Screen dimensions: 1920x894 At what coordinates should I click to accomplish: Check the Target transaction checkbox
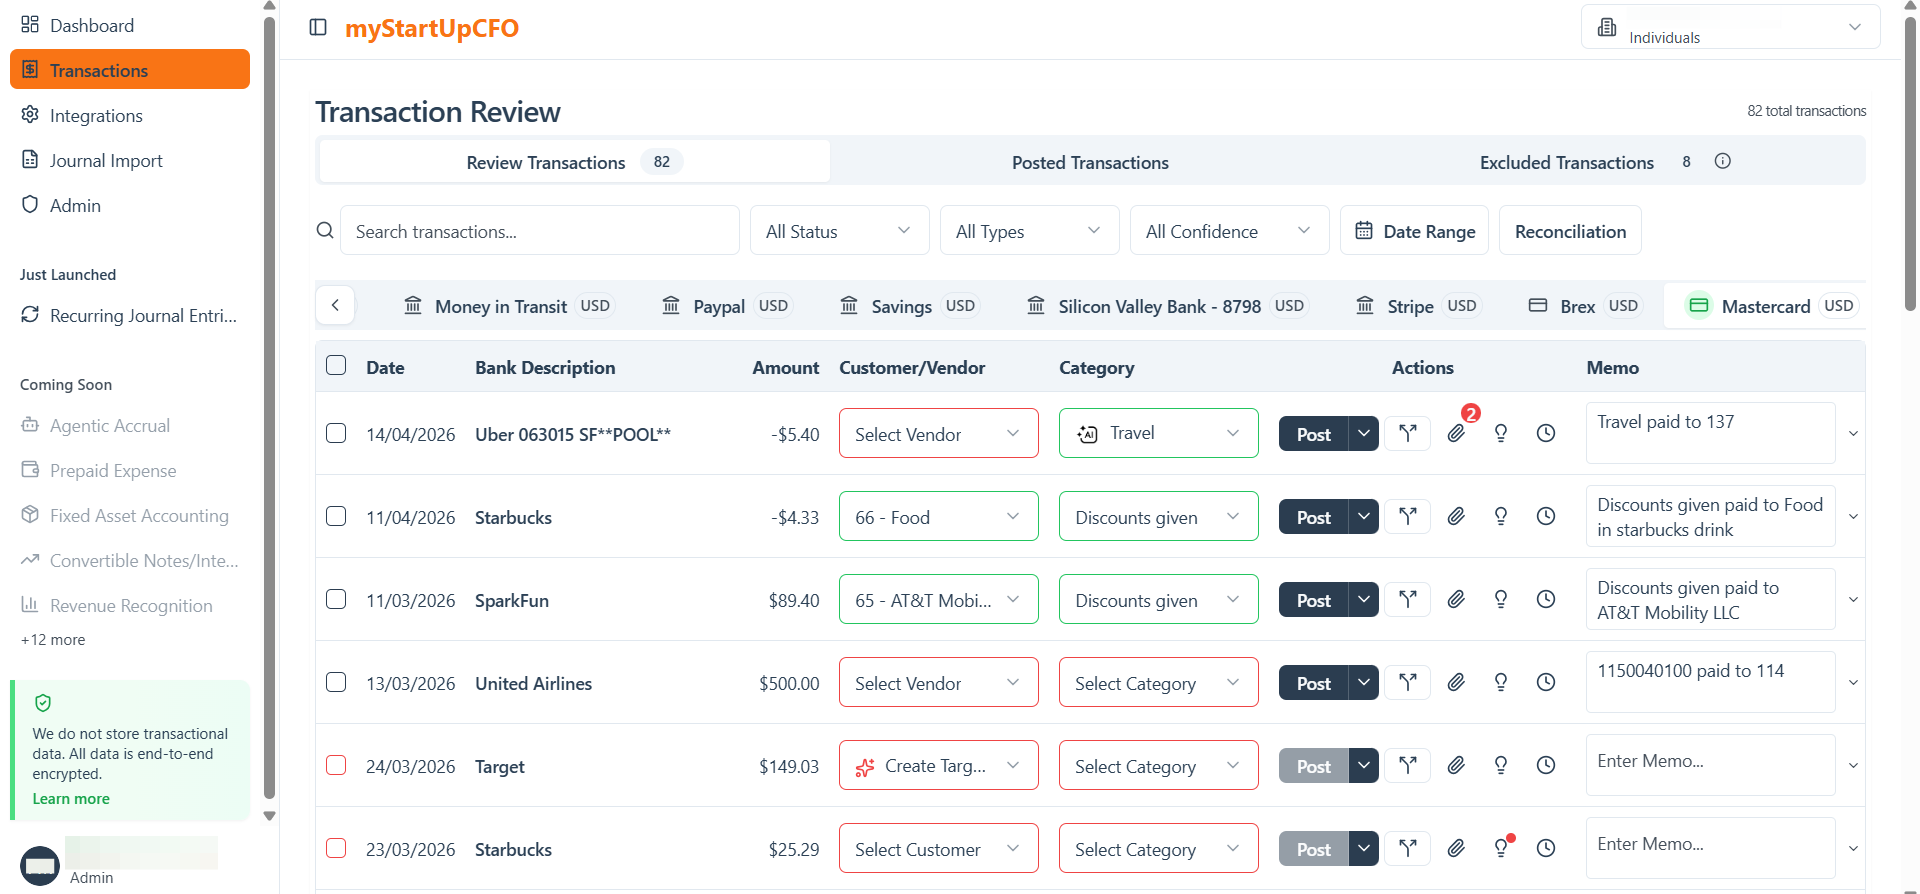pyautogui.click(x=336, y=765)
